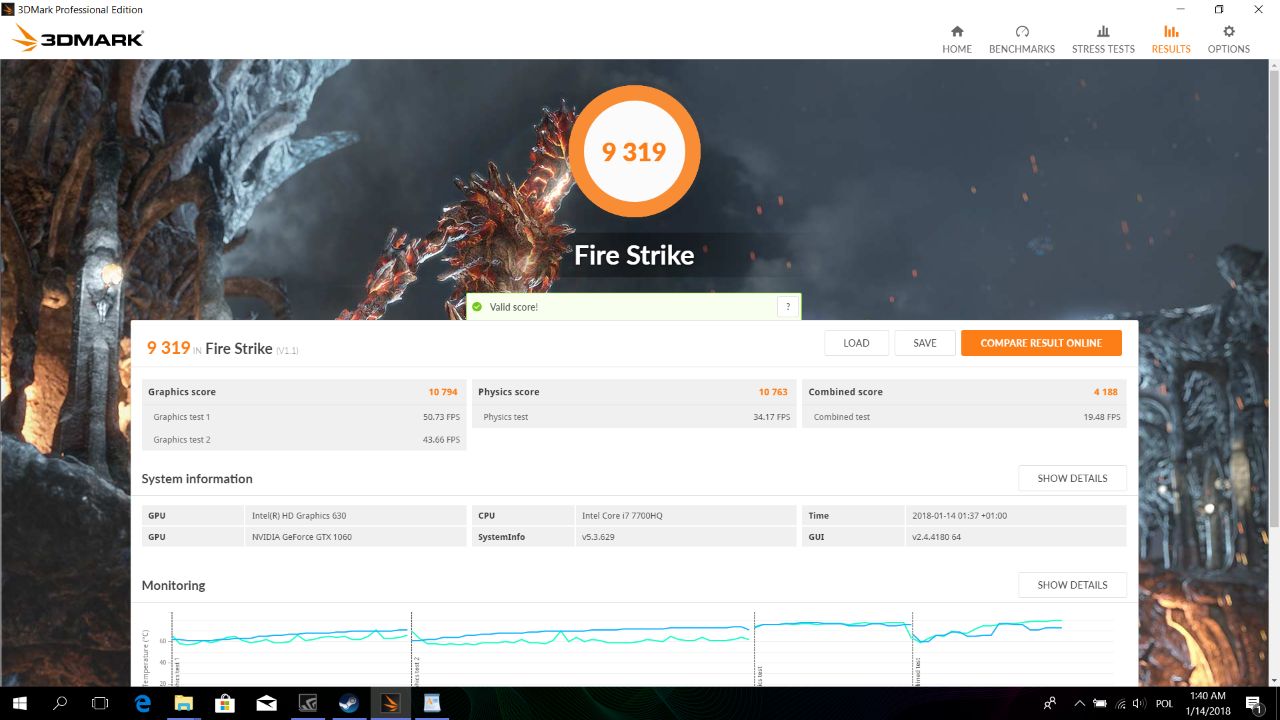This screenshot has width=1280, height=720.
Task: Click the Home icon in 3DMark navigation
Action: 956,38
